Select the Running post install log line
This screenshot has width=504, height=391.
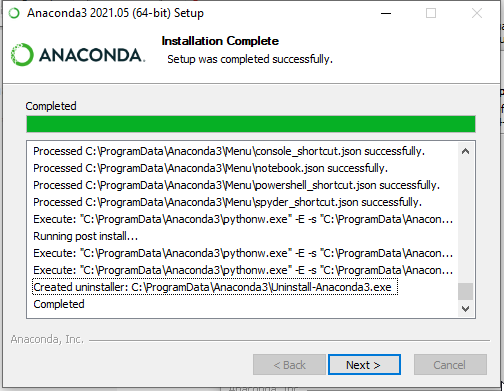tap(86, 236)
